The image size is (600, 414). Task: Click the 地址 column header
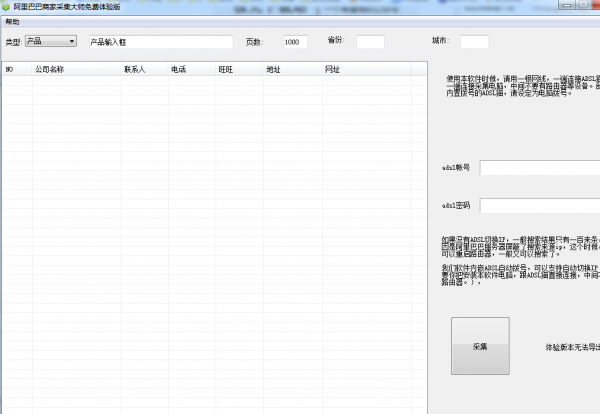click(x=273, y=70)
